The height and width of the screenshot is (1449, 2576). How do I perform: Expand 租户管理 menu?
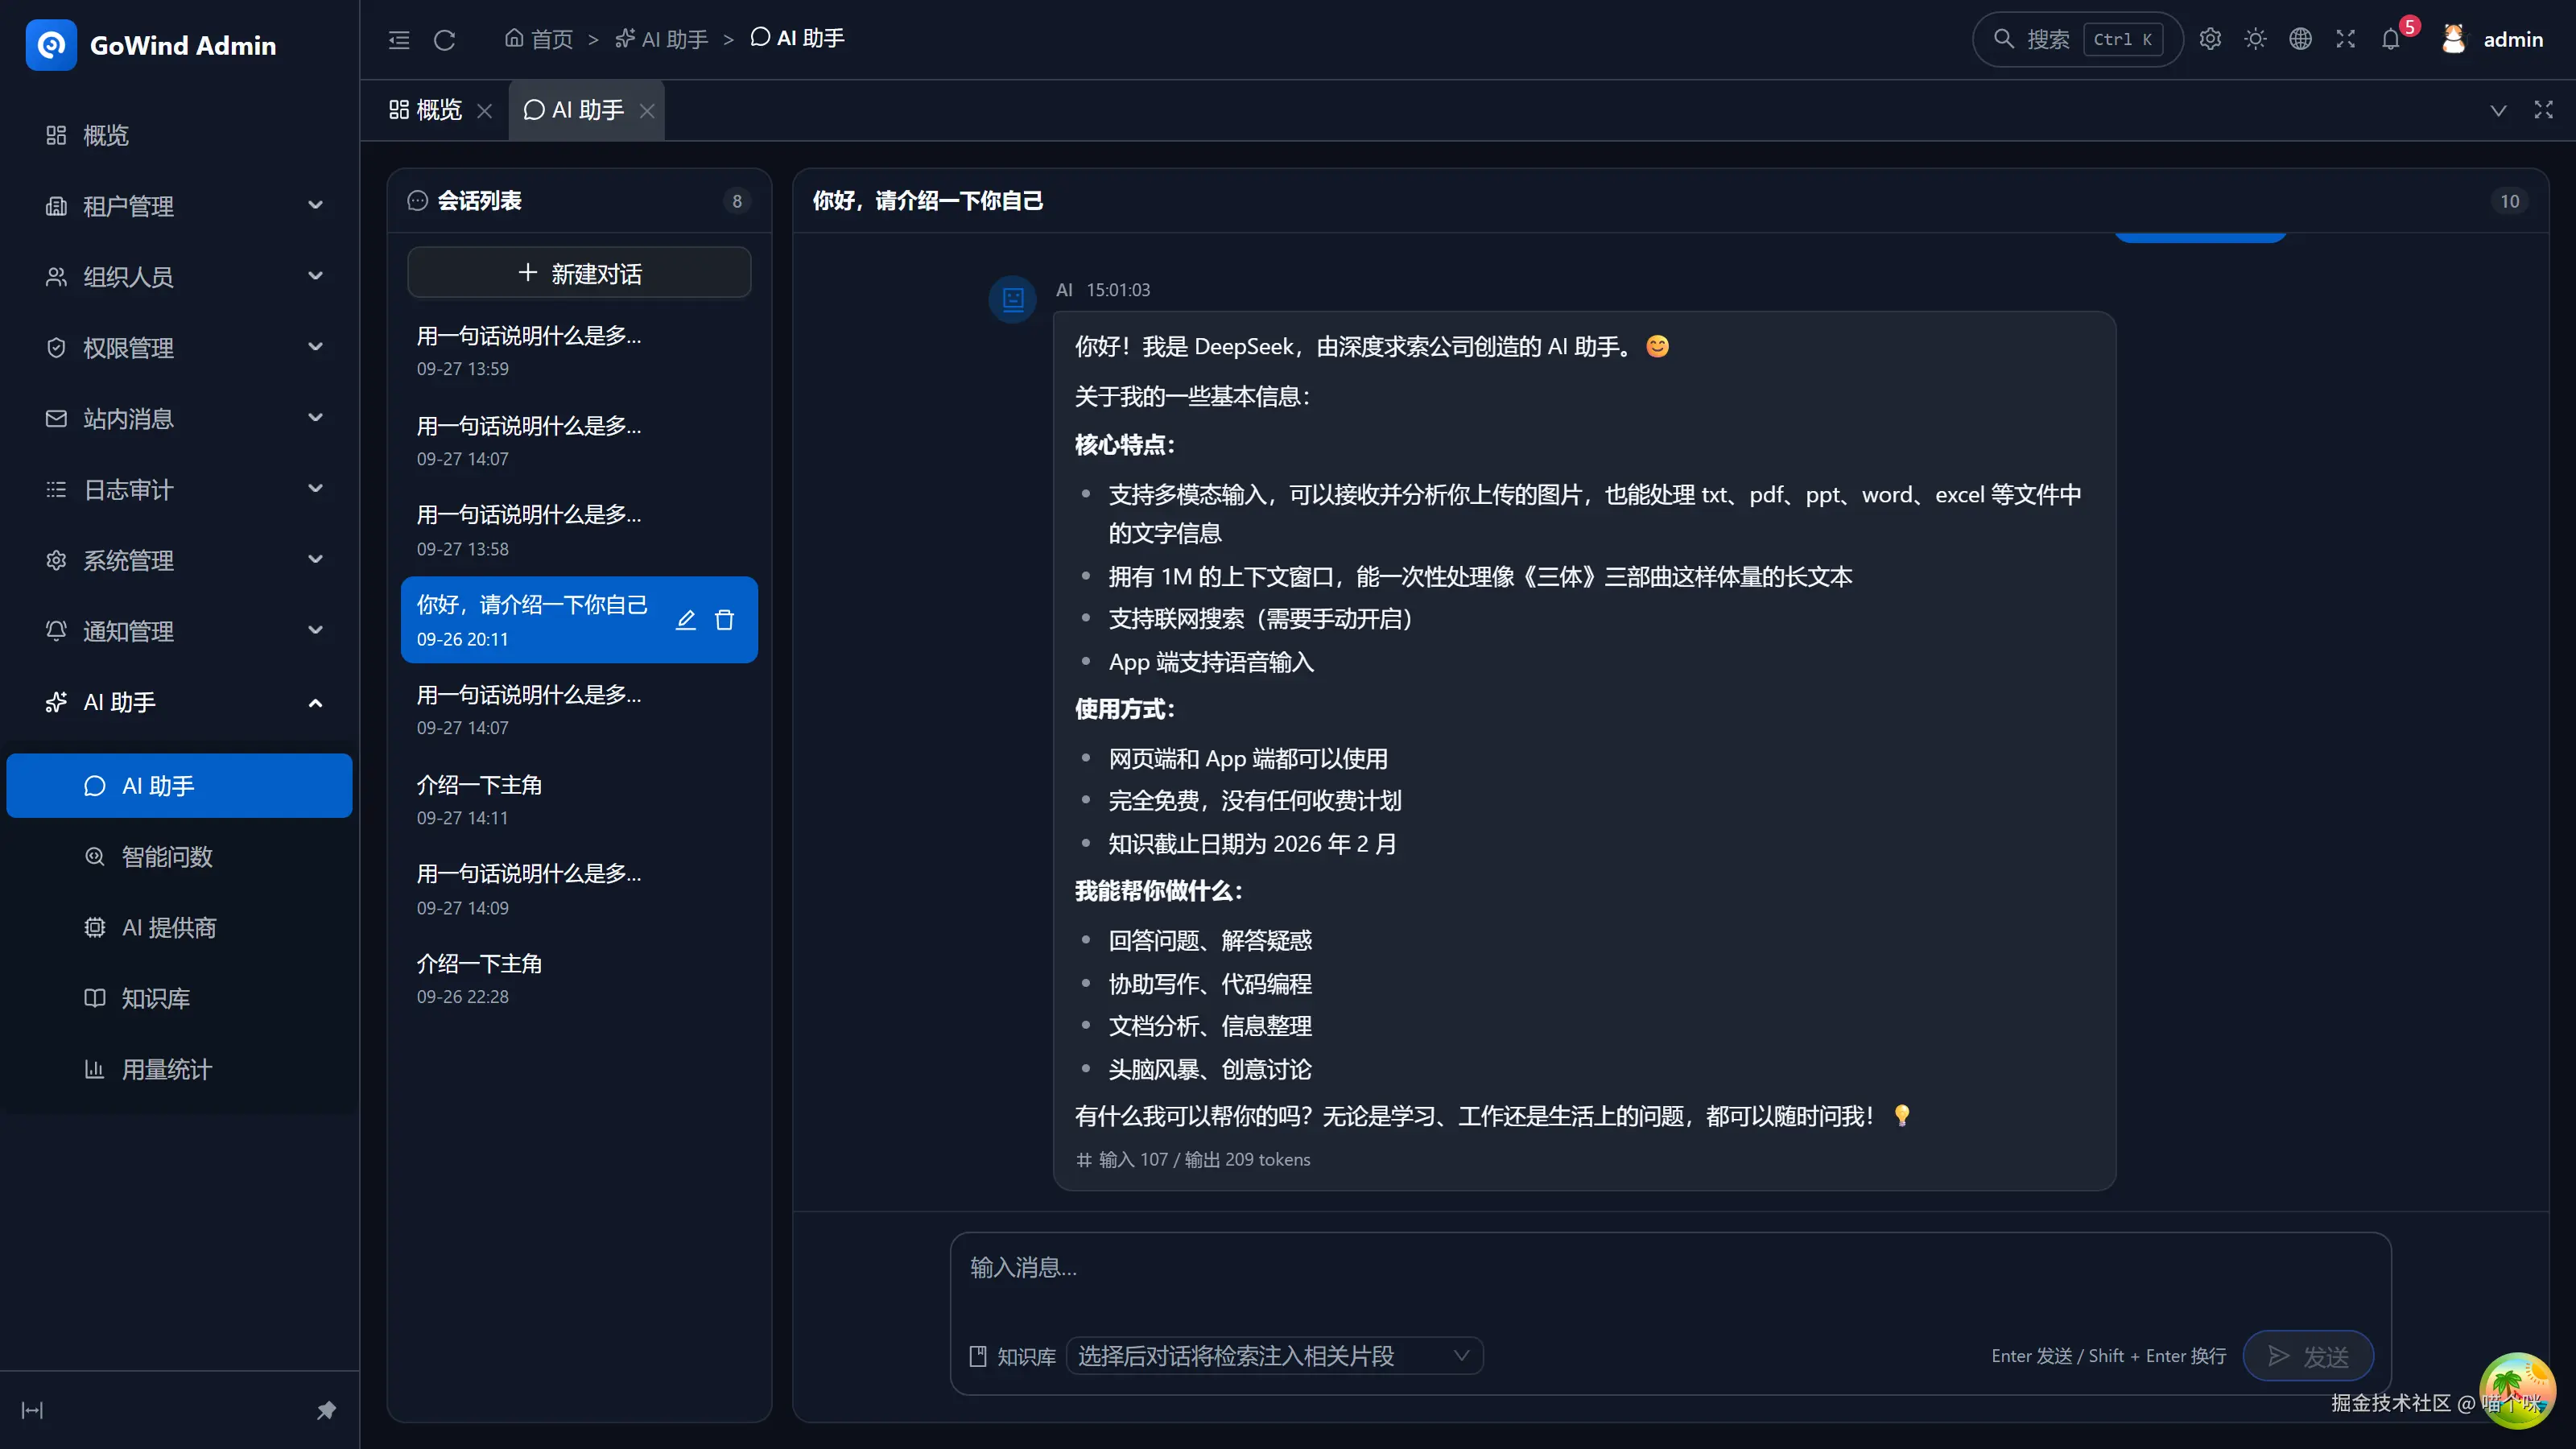coord(180,206)
